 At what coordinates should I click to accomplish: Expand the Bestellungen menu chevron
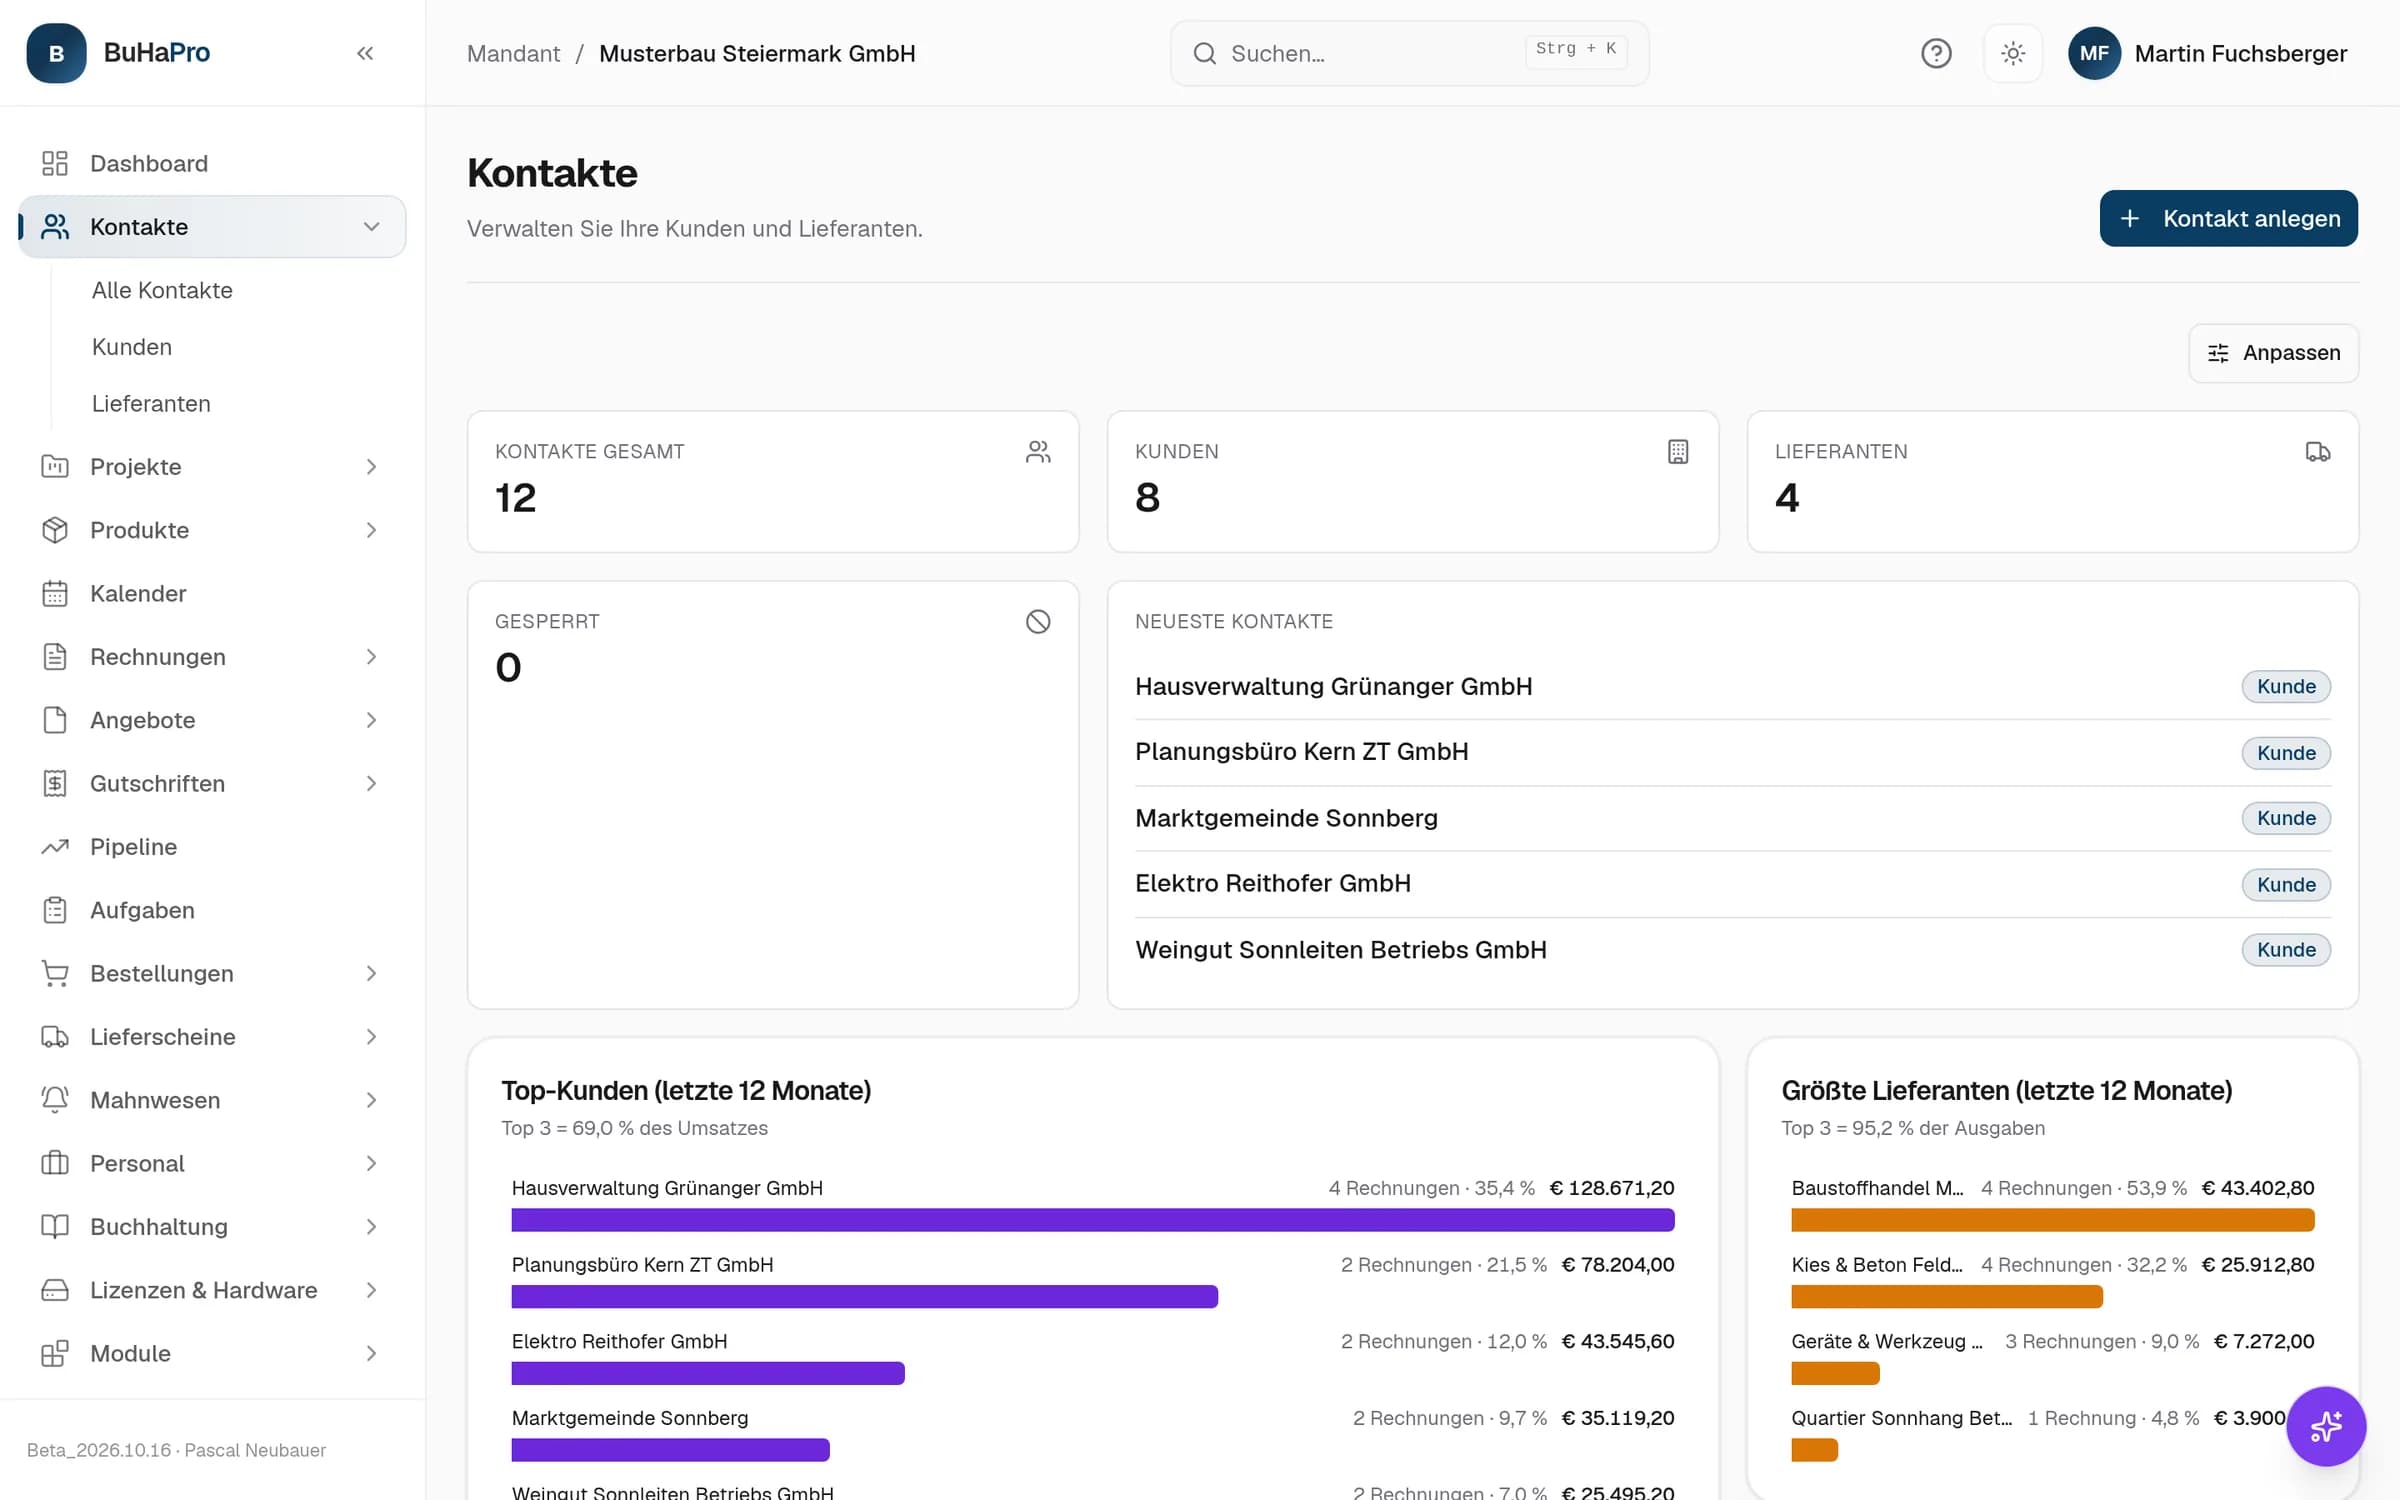(371, 973)
